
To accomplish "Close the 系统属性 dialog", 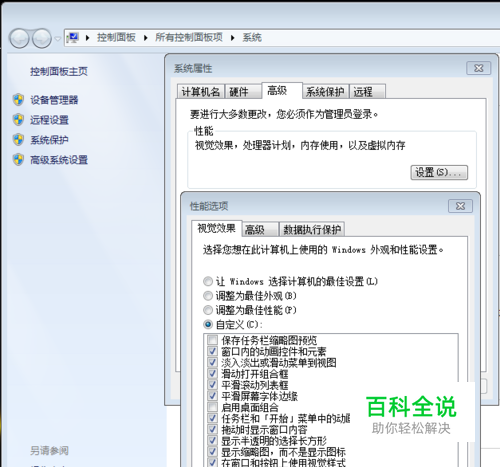I will click(478, 68).
